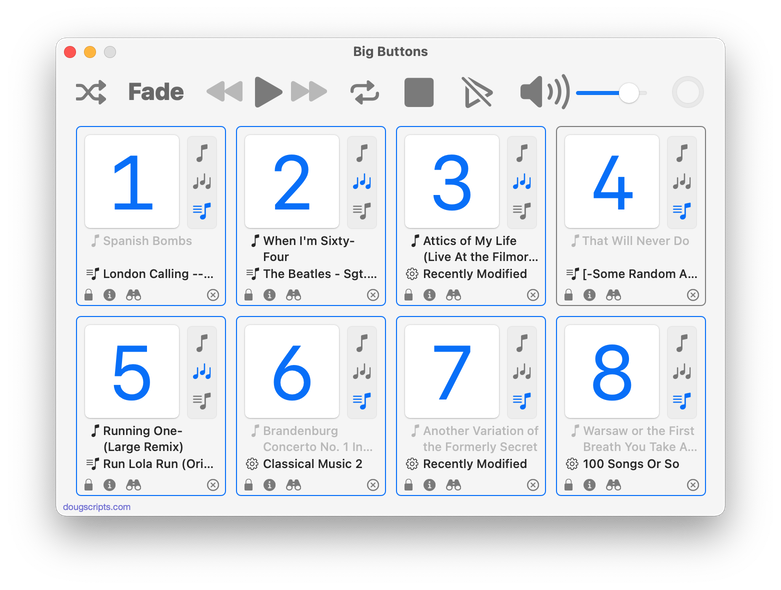Clear the 100 Songs Or So card
Viewport: 781px width, 590px height.
692,485
